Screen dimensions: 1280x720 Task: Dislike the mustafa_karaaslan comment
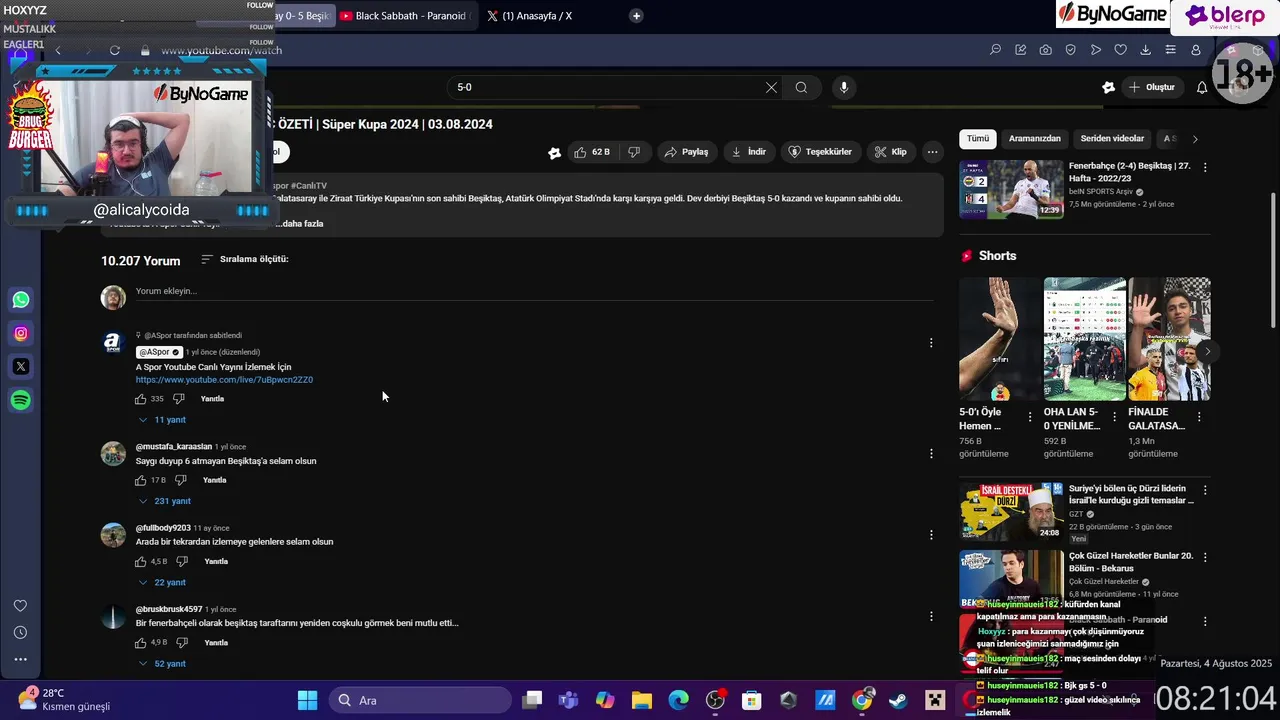(180, 480)
